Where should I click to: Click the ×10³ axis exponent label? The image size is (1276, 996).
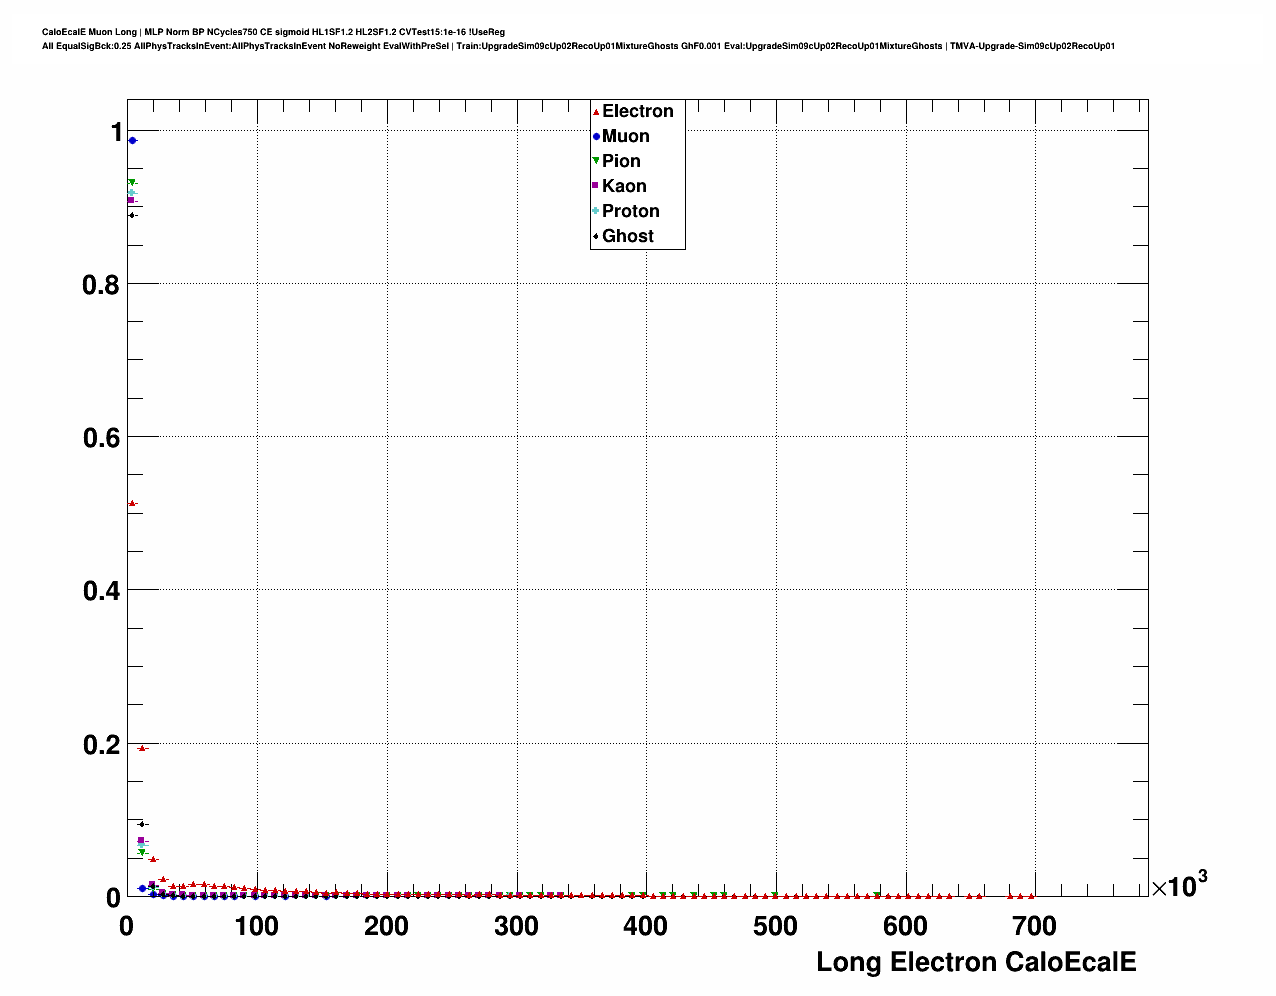[1179, 885]
